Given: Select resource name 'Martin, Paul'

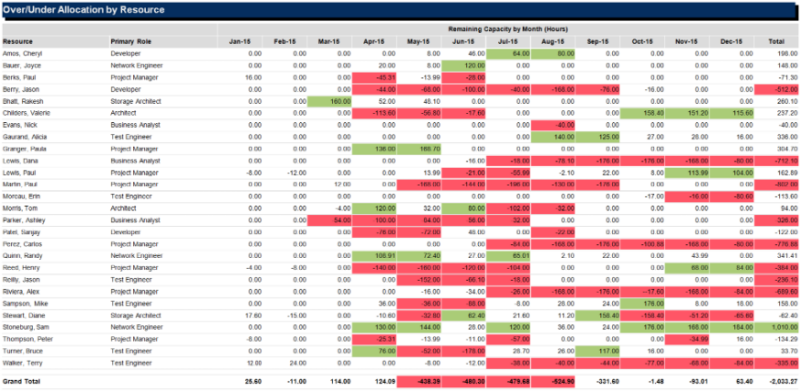Looking at the screenshot, I should (x=19, y=184).
